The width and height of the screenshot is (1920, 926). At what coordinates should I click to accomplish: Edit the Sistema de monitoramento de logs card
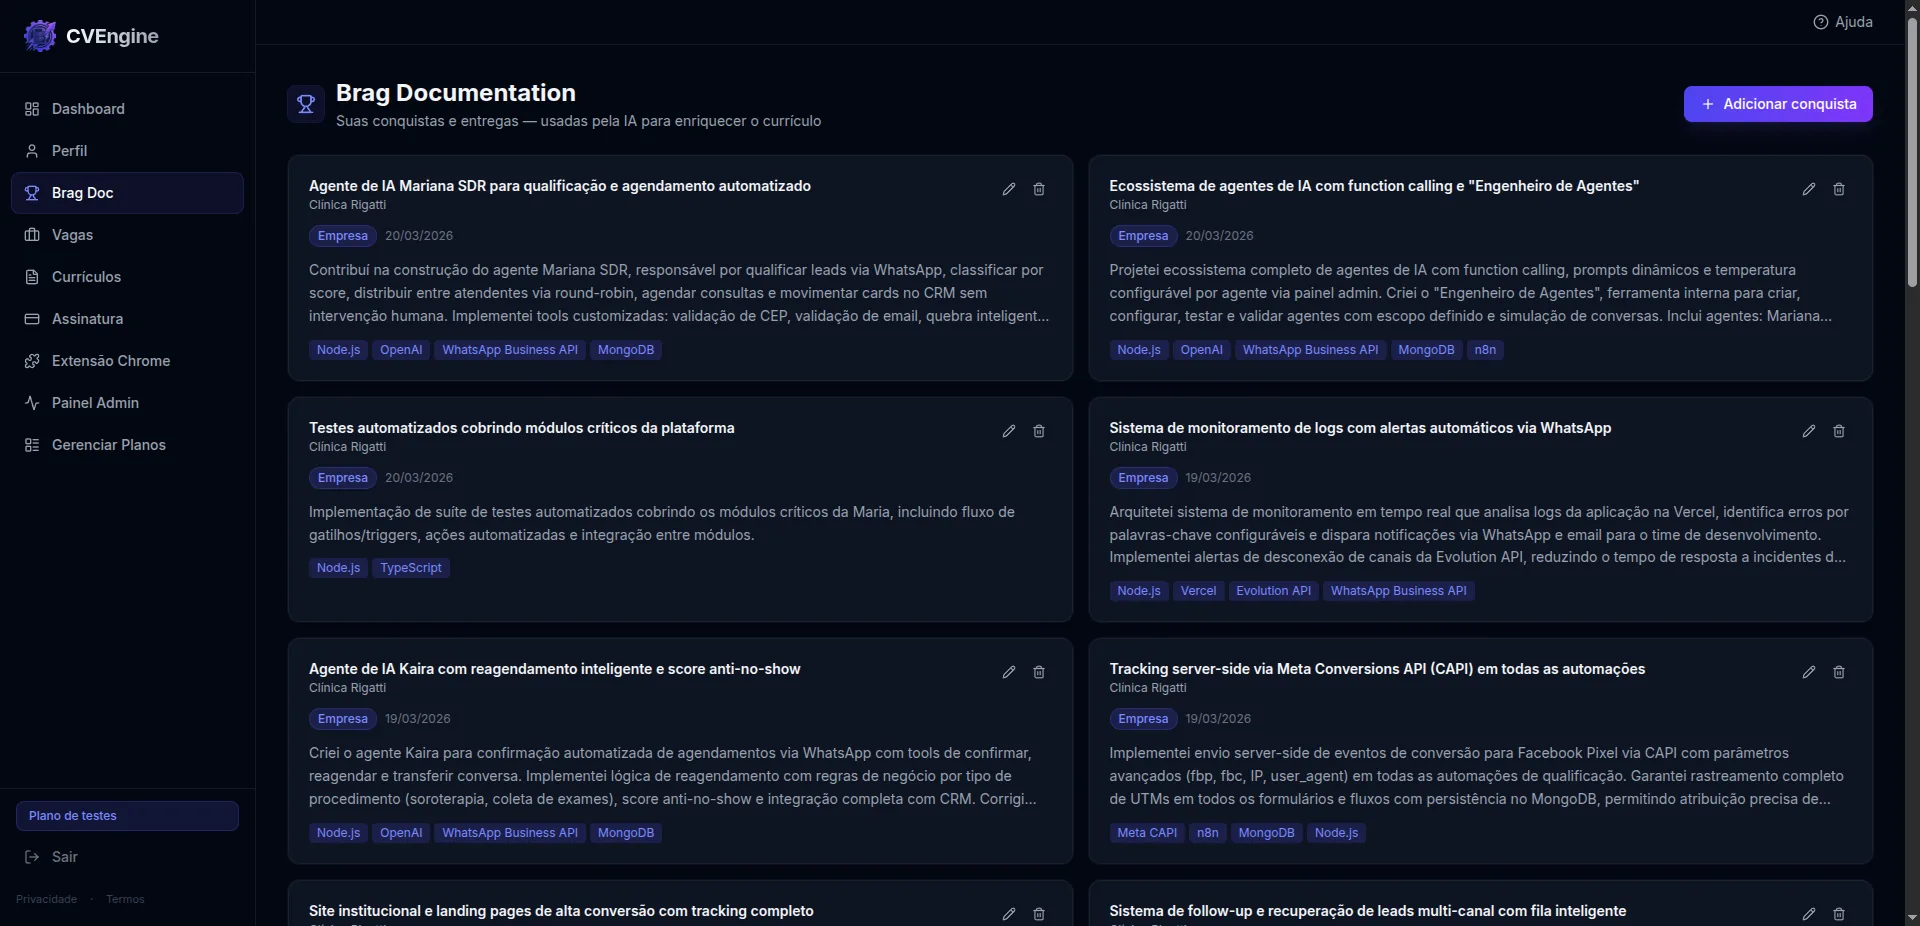coord(1808,431)
